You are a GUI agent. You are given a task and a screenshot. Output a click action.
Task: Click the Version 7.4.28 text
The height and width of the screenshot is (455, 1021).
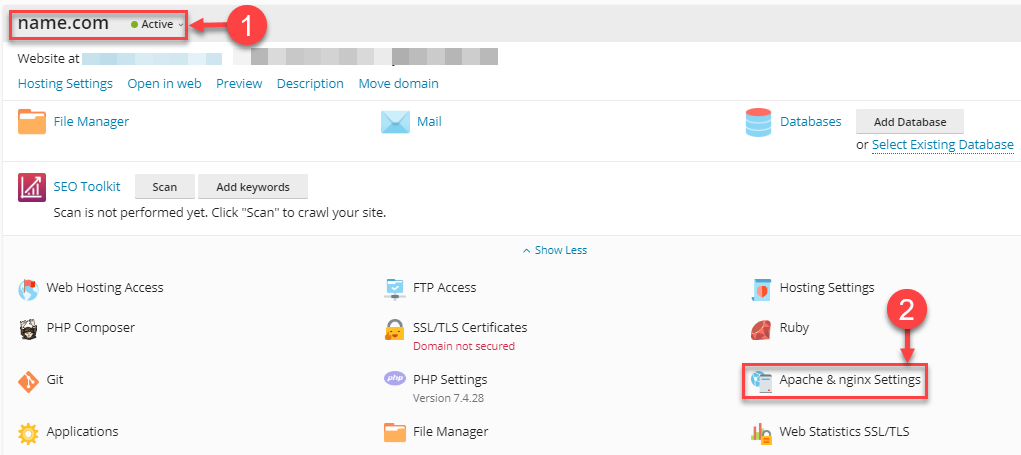tap(448, 398)
